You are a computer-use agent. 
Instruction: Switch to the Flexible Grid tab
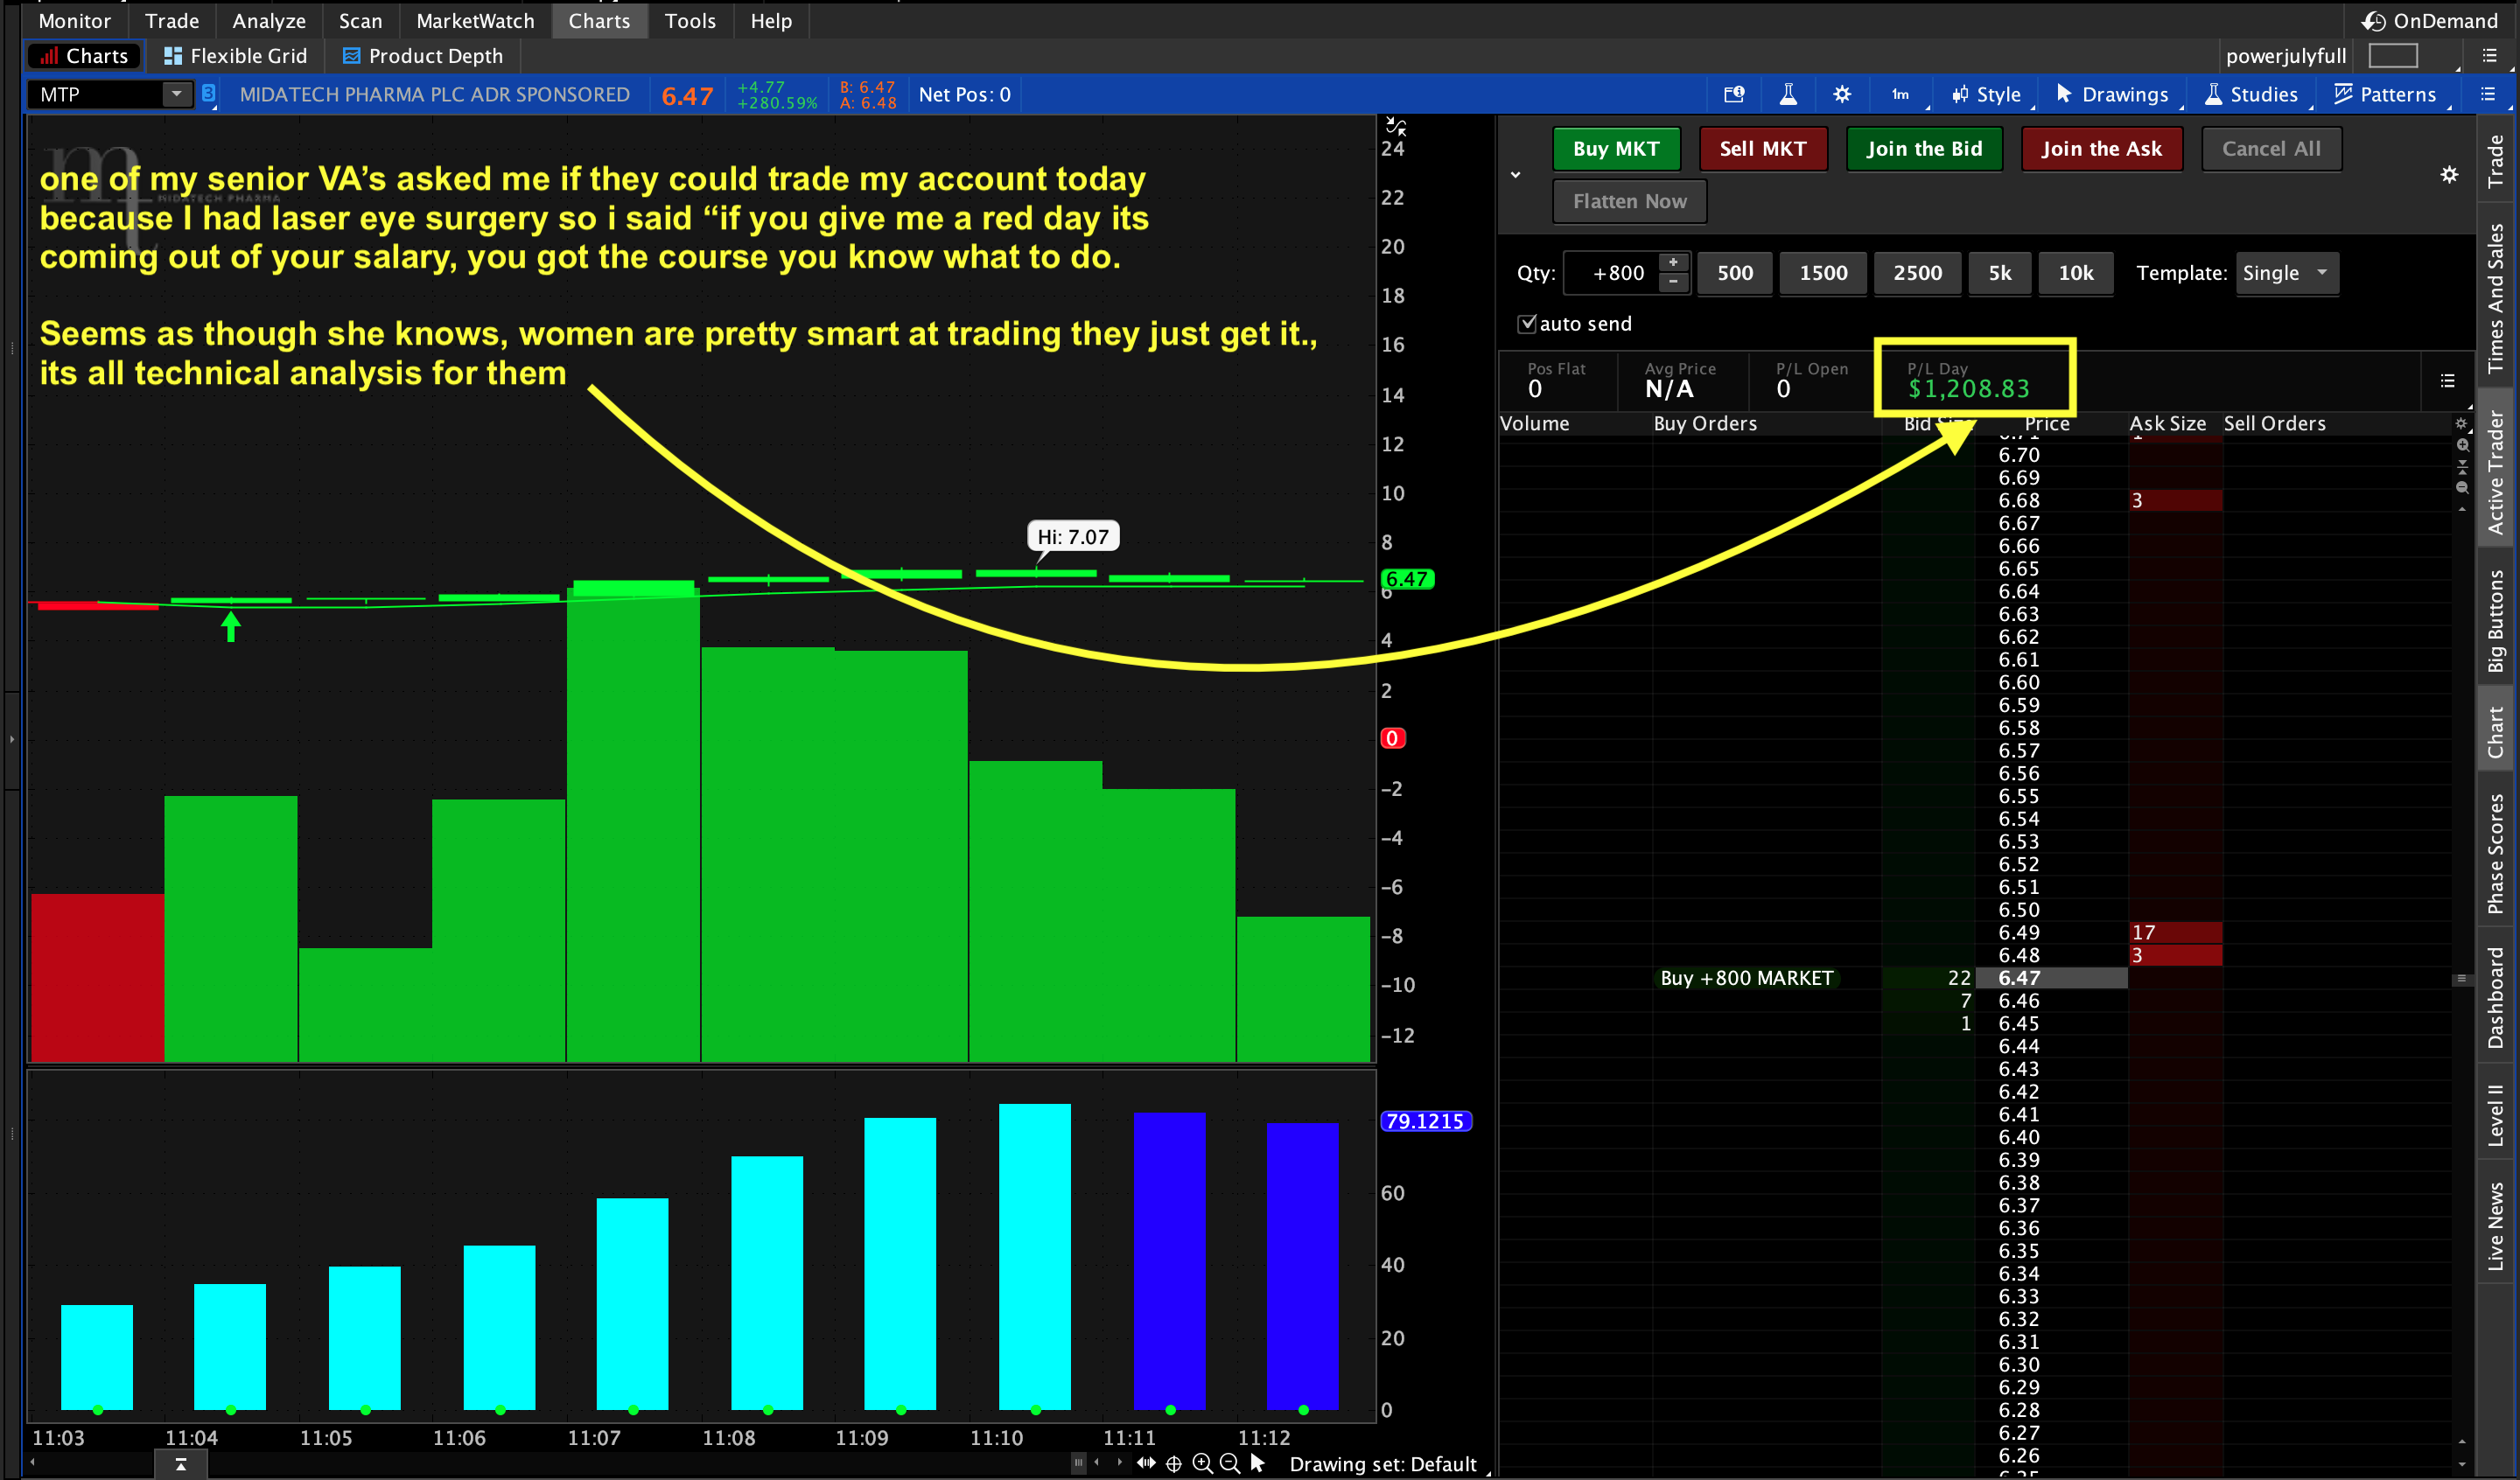point(236,56)
